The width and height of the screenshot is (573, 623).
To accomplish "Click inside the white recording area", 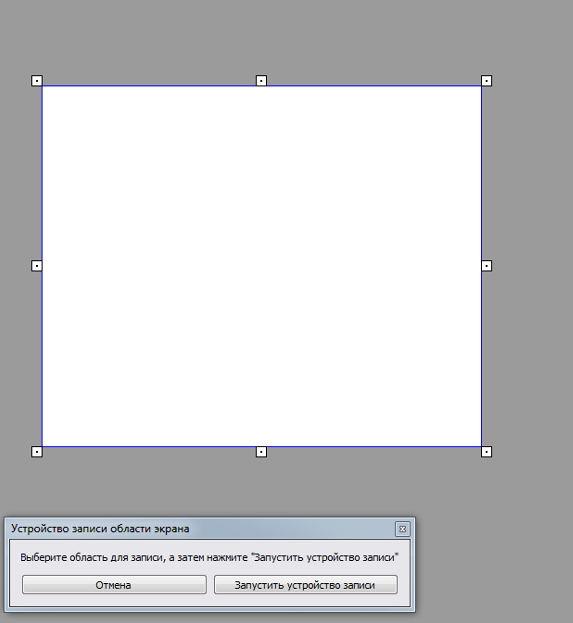I will tap(262, 266).
